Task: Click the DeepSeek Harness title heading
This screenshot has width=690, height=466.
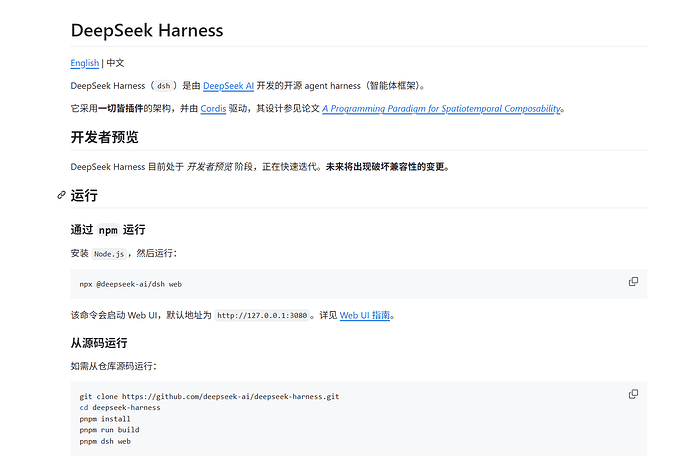Action: (x=147, y=30)
